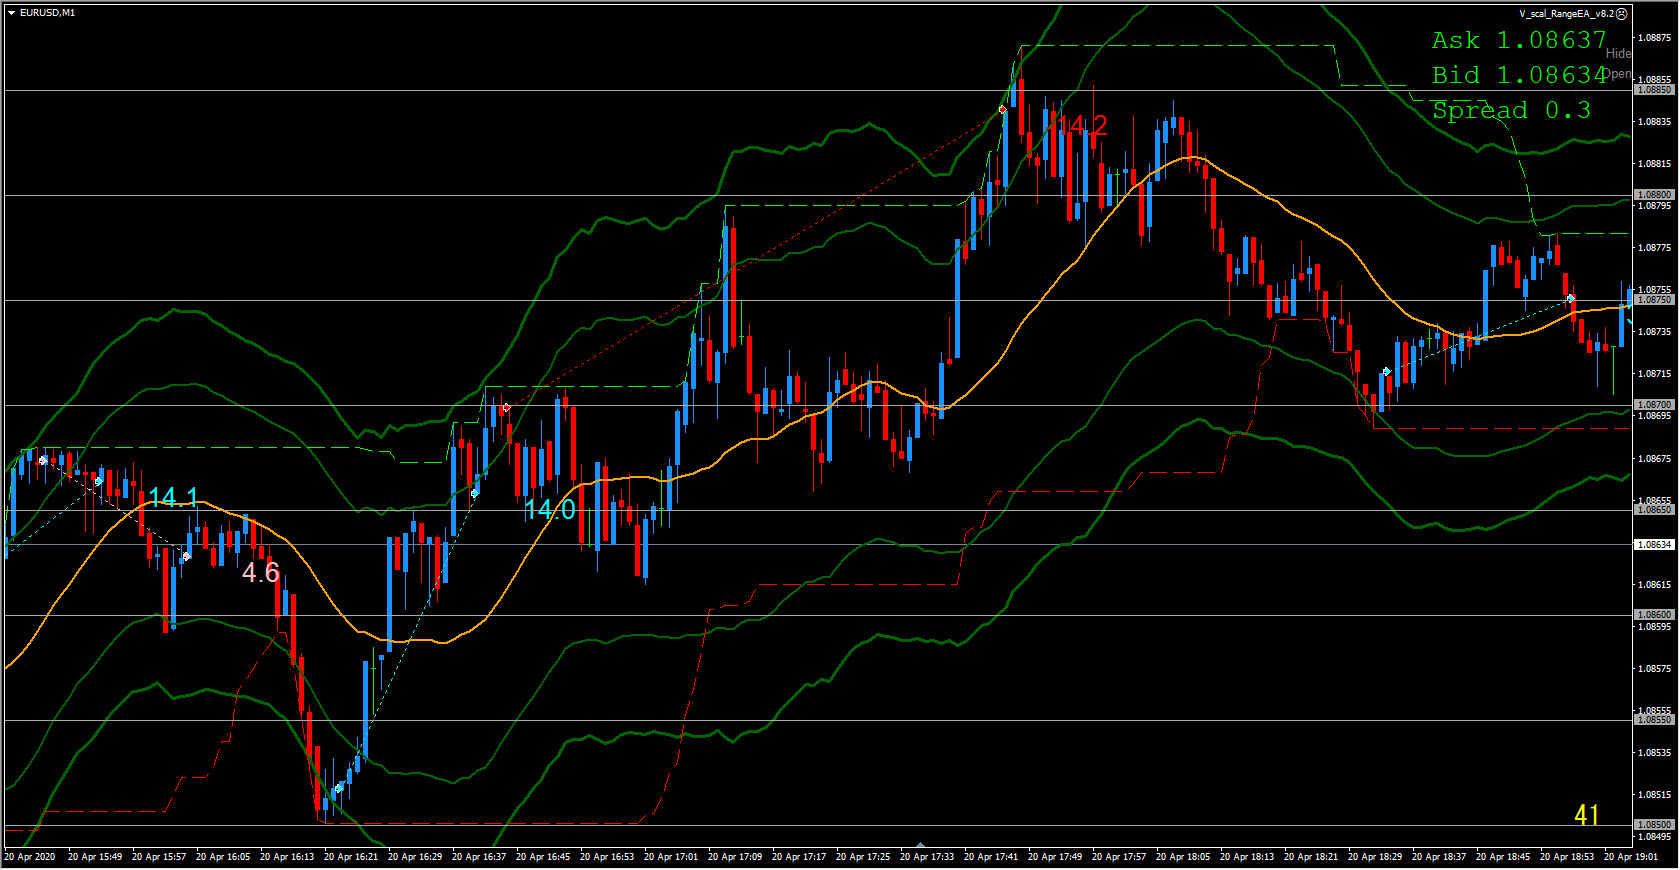The width and height of the screenshot is (1680, 870).
Task: Click the yellow 41 counter label
Action: pyautogui.click(x=1586, y=815)
